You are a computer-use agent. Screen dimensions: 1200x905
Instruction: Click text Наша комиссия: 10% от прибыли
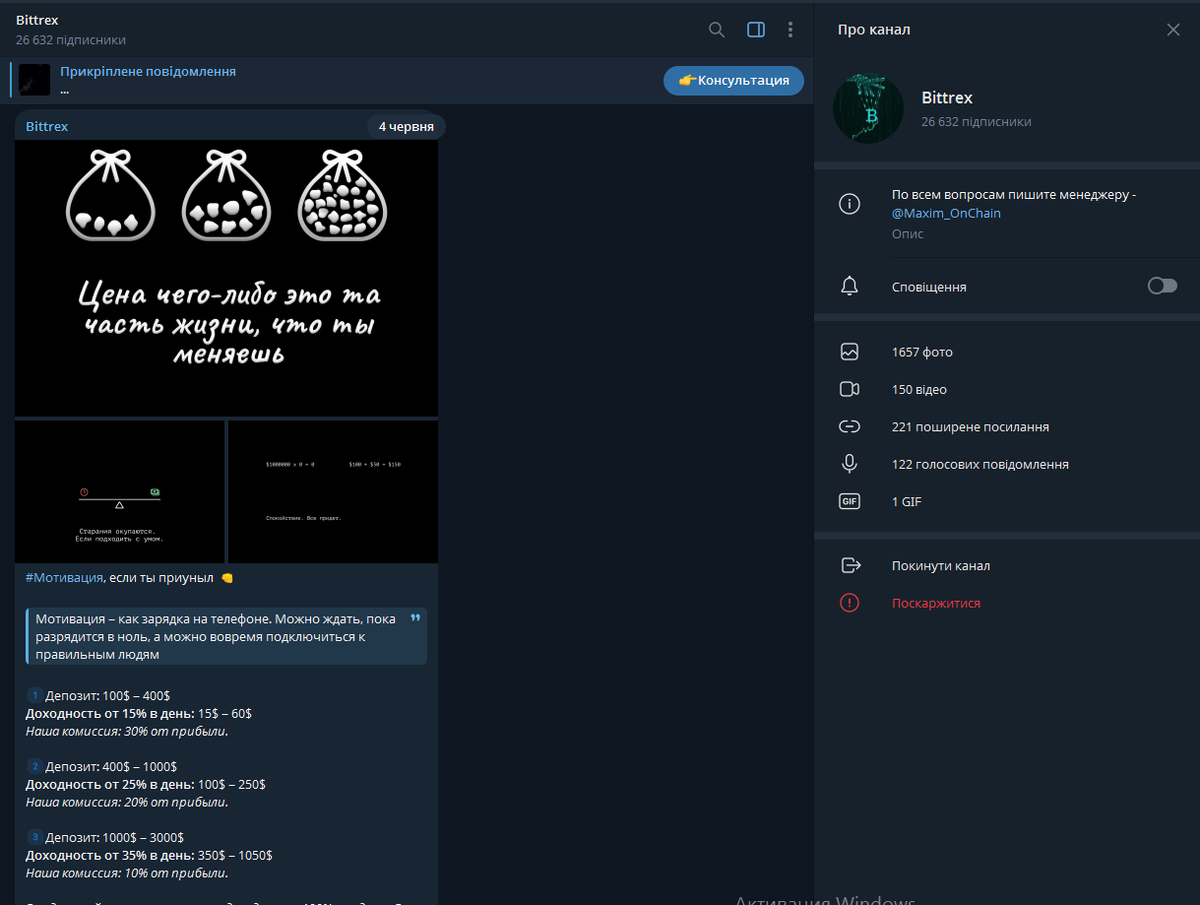[127, 873]
